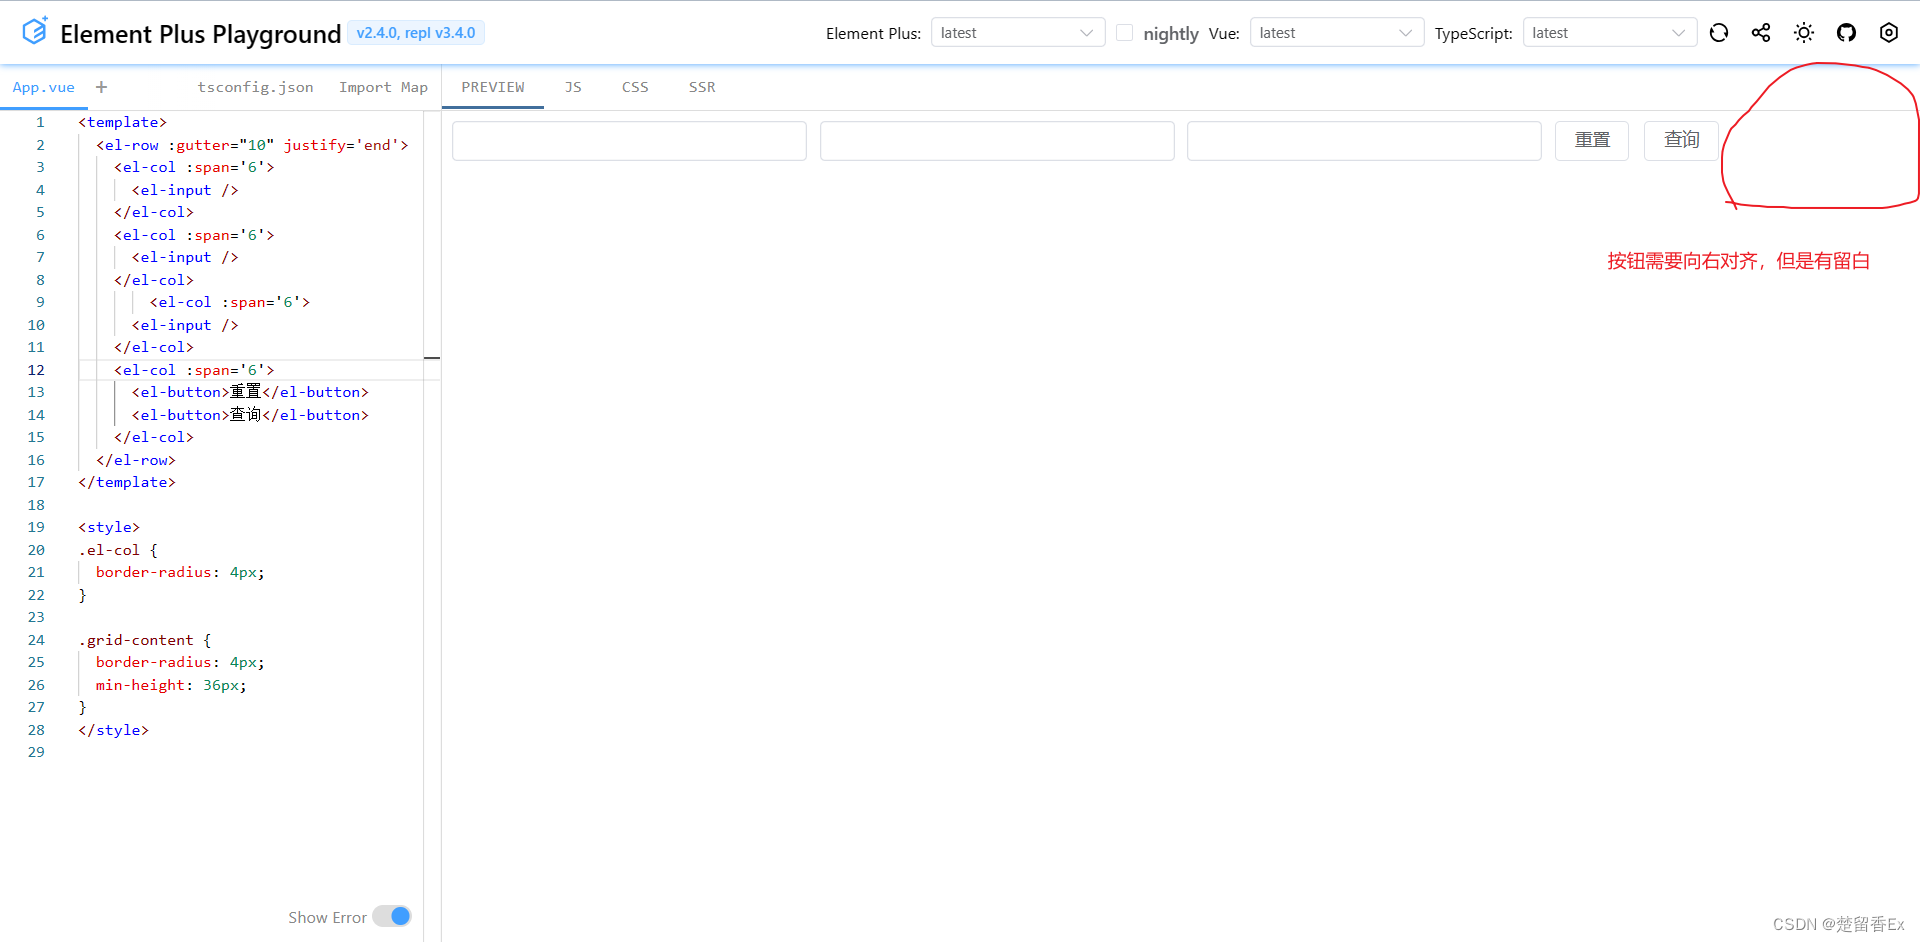This screenshot has width=1920, height=942.
Task: Click the third preview input field
Action: [1364, 141]
